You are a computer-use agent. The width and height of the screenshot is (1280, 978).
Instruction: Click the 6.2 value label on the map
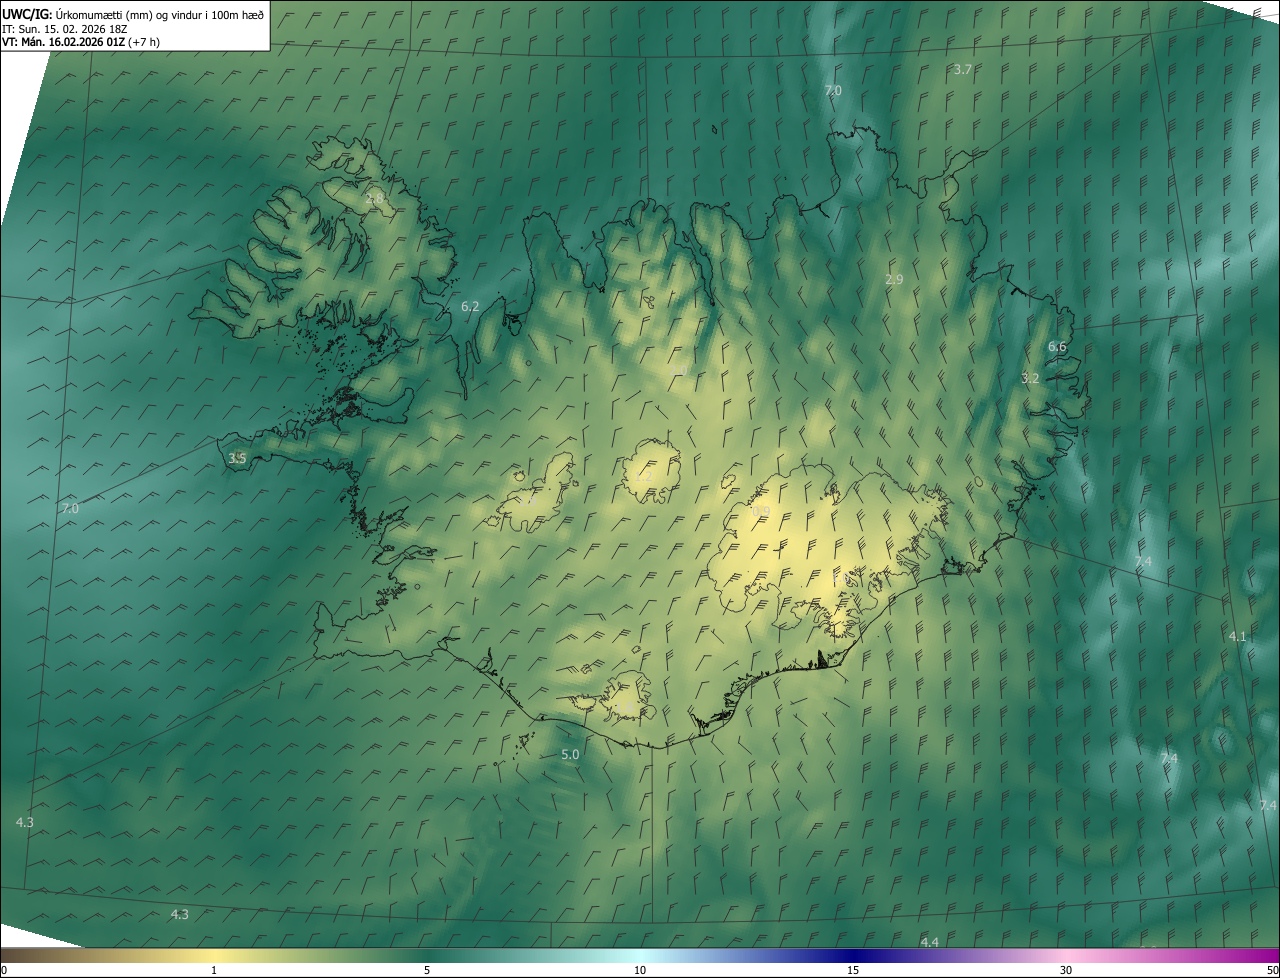coord(470,307)
